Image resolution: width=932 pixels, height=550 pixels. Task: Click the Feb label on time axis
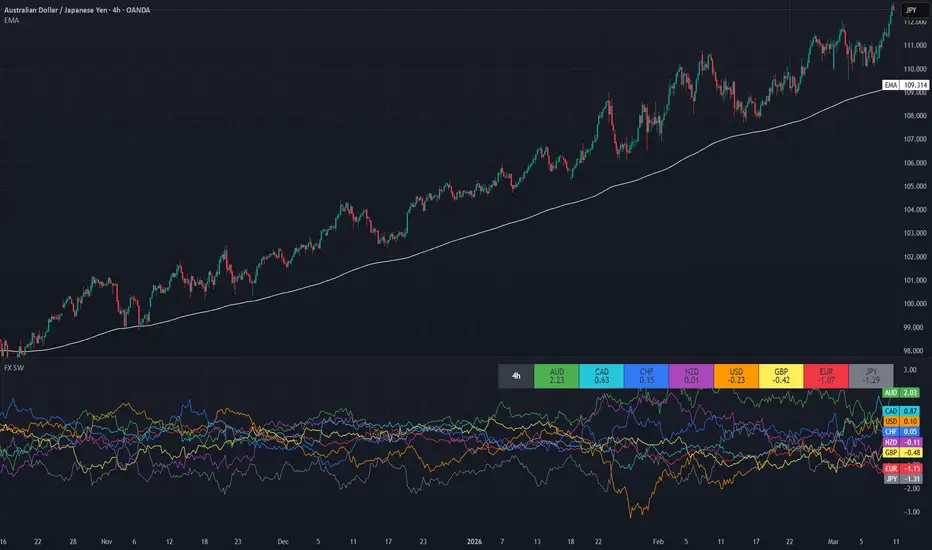tap(658, 542)
